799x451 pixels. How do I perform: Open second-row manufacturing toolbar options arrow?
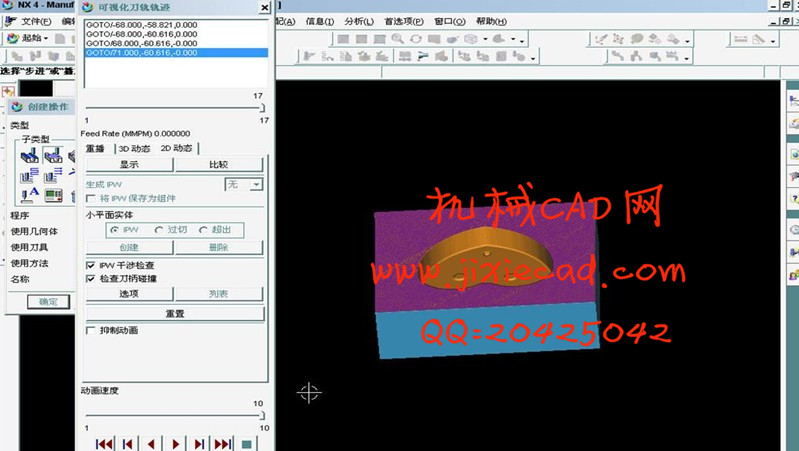(533, 58)
